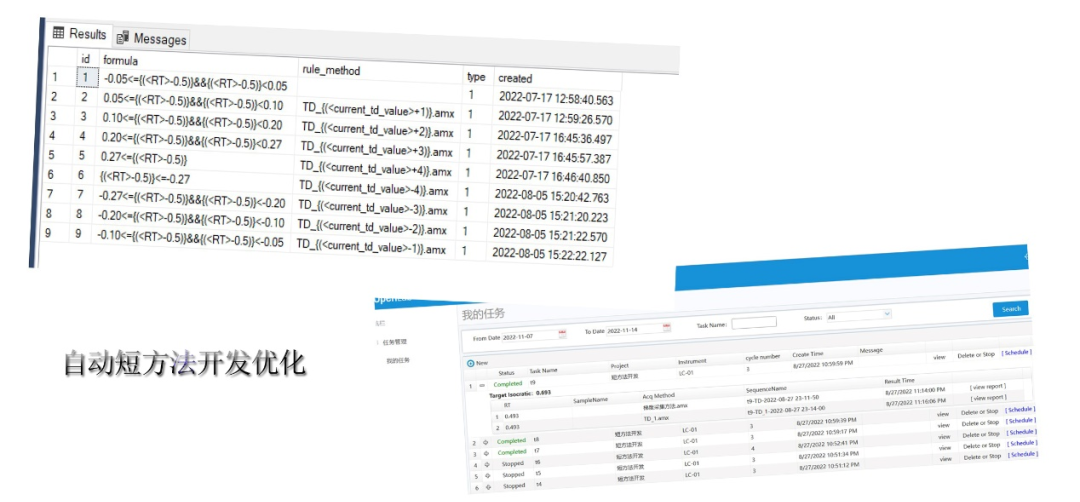This screenshot has height=502, width=1080.
Task: Switch to the Messages tab
Action: [x=152, y=39]
